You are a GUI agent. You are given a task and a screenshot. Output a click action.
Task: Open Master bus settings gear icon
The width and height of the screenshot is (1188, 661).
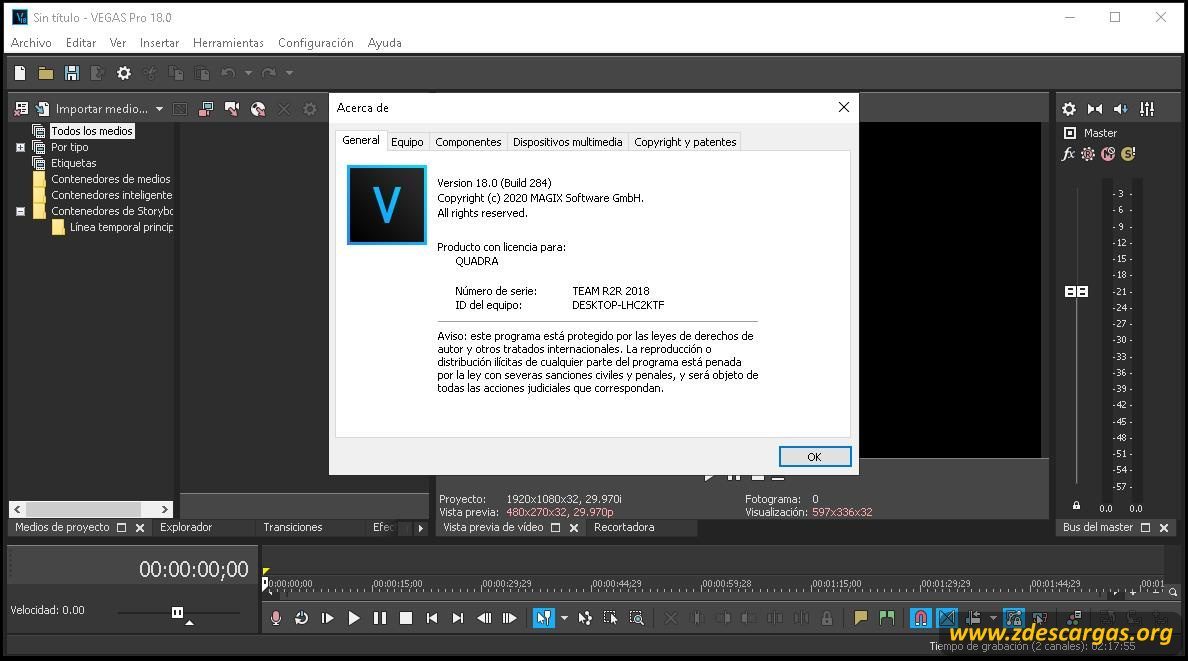point(1068,109)
